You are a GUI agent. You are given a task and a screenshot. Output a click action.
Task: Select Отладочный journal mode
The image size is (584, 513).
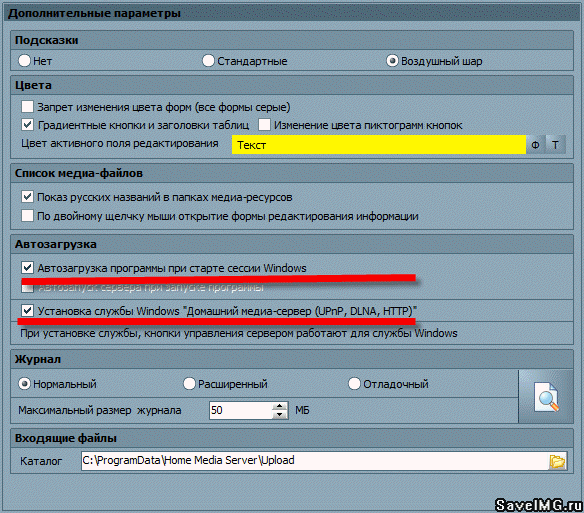tap(354, 383)
